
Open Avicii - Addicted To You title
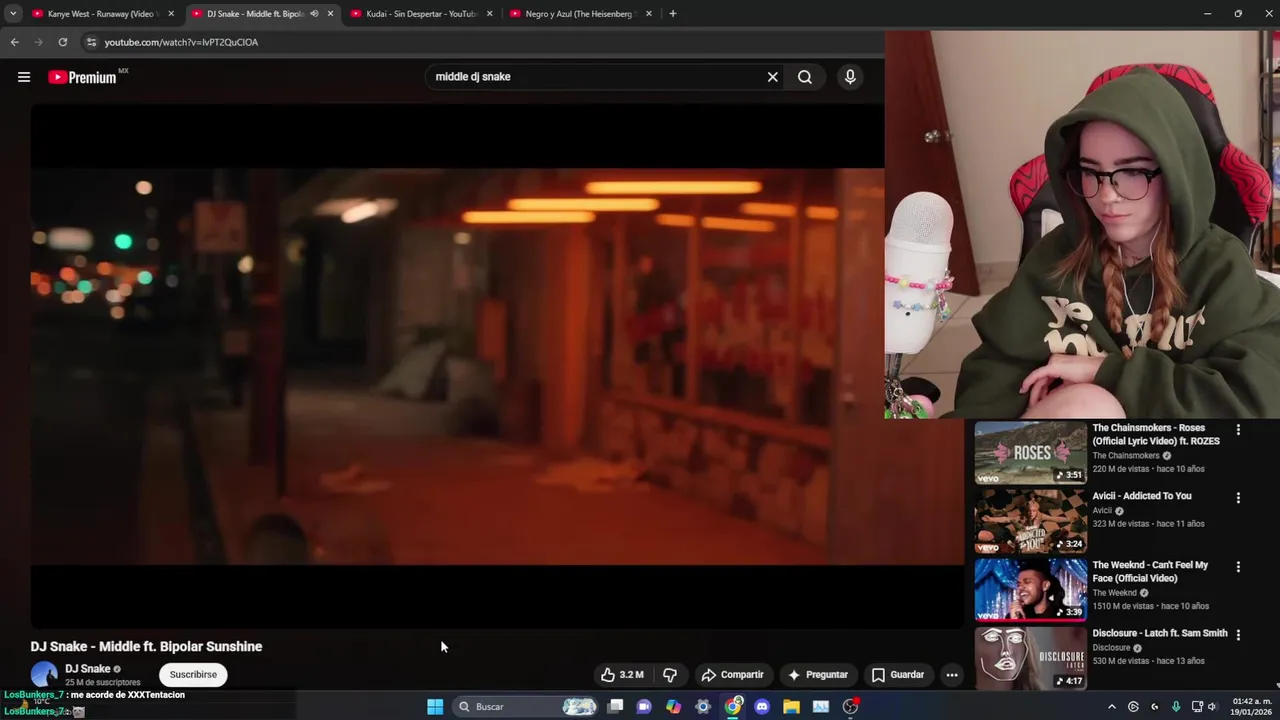[1142, 496]
